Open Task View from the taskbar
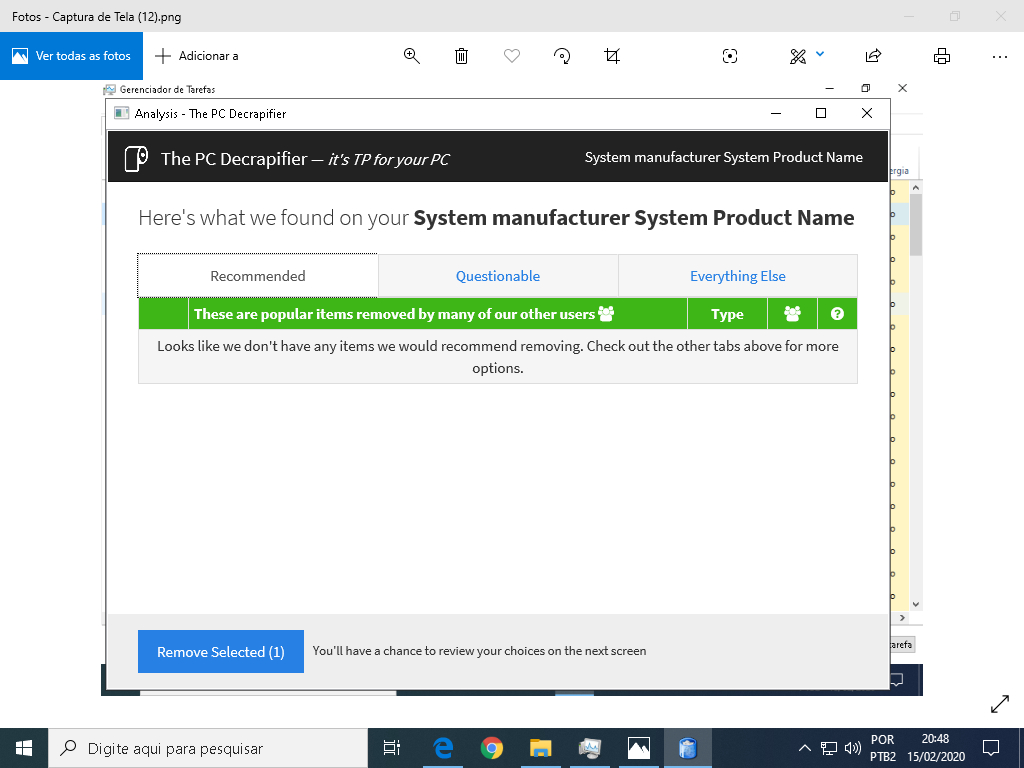The image size is (1024, 768). click(x=392, y=748)
